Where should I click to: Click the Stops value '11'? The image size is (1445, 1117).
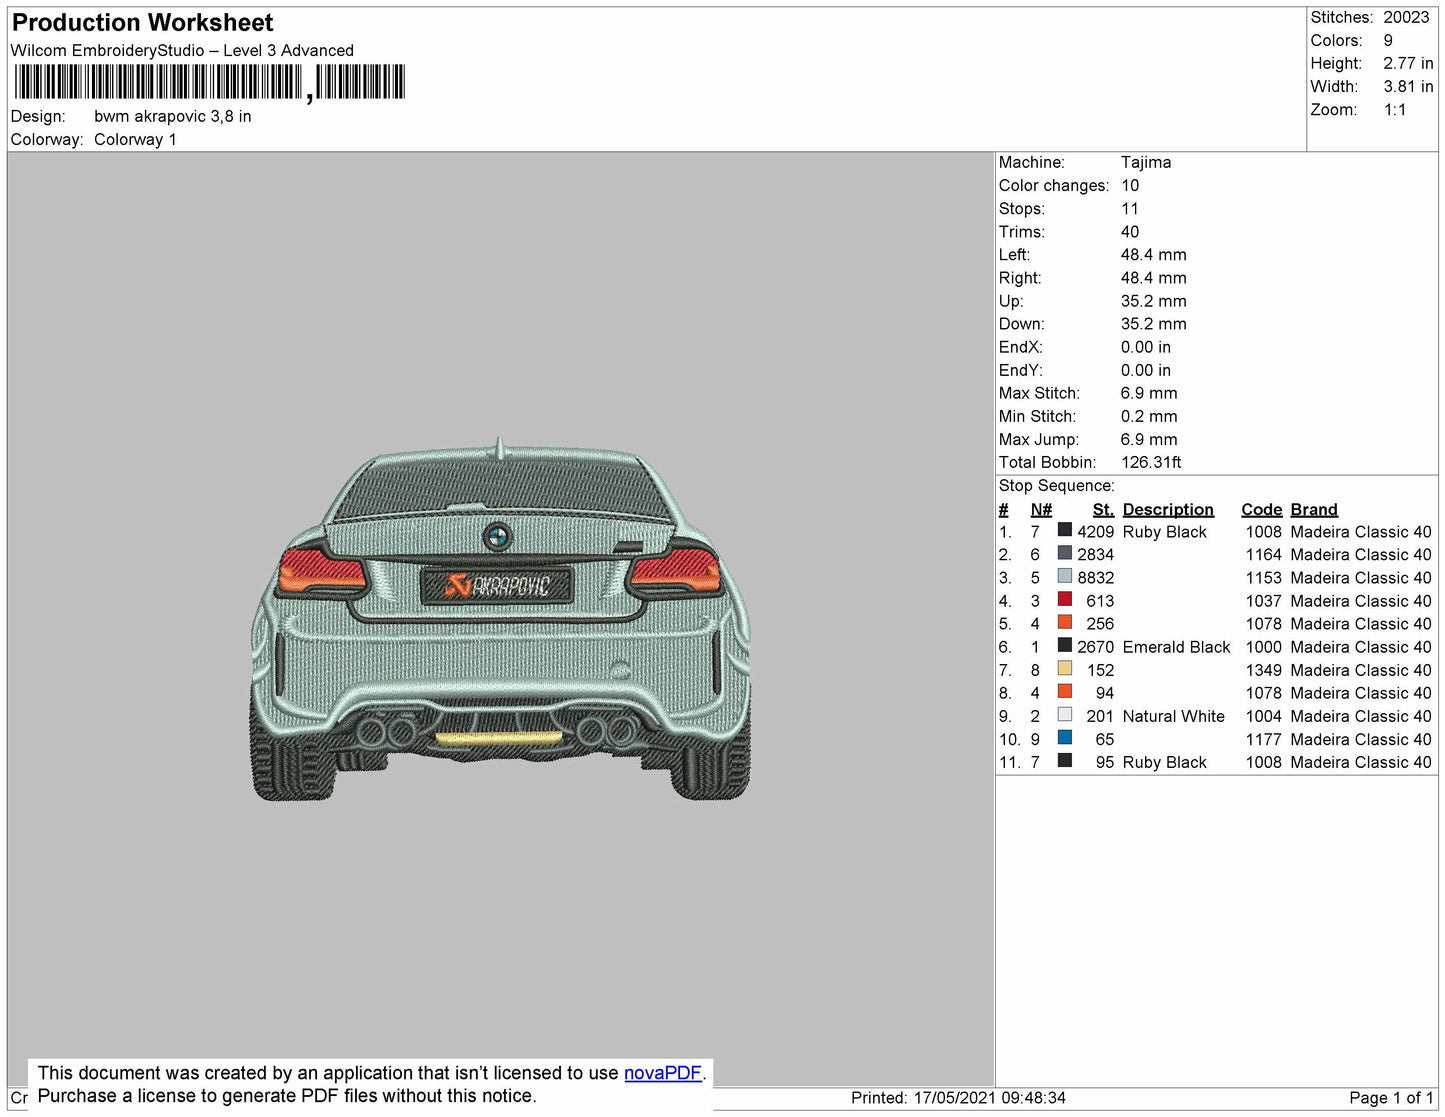pyautogui.click(x=1130, y=208)
